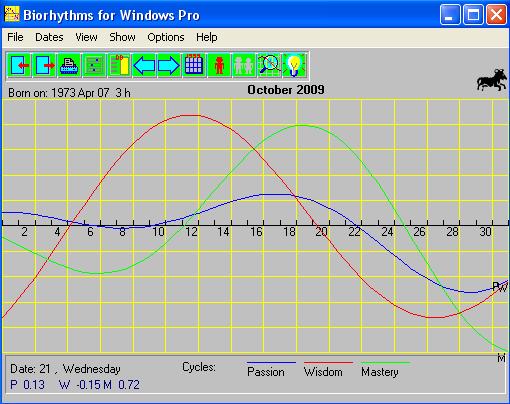510x404 pixels.
Task: Open the calendar grid icon
Action: click(194, 65)
